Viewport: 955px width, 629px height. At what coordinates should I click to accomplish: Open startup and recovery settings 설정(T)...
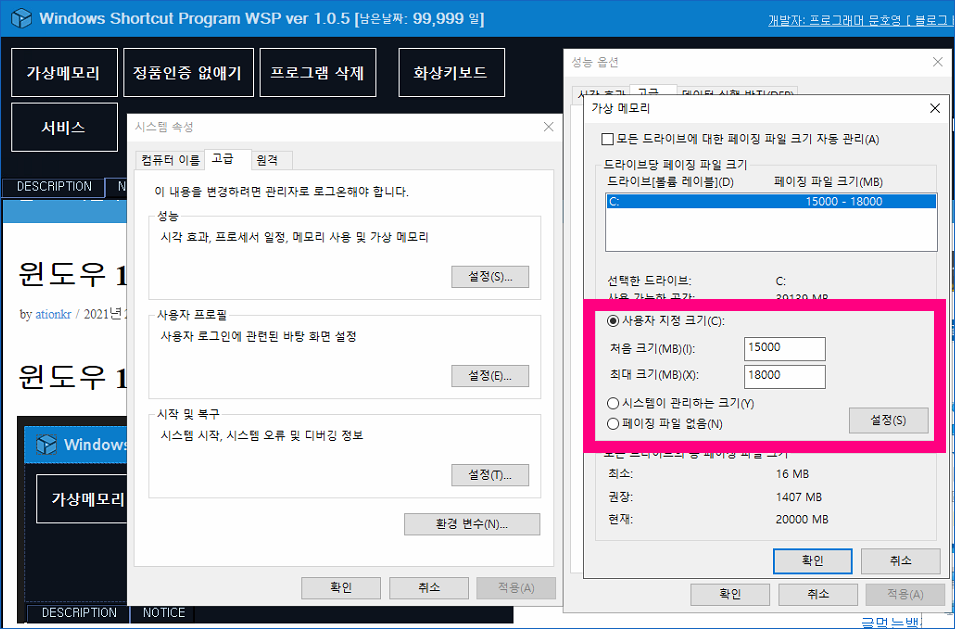coord(490,476)
